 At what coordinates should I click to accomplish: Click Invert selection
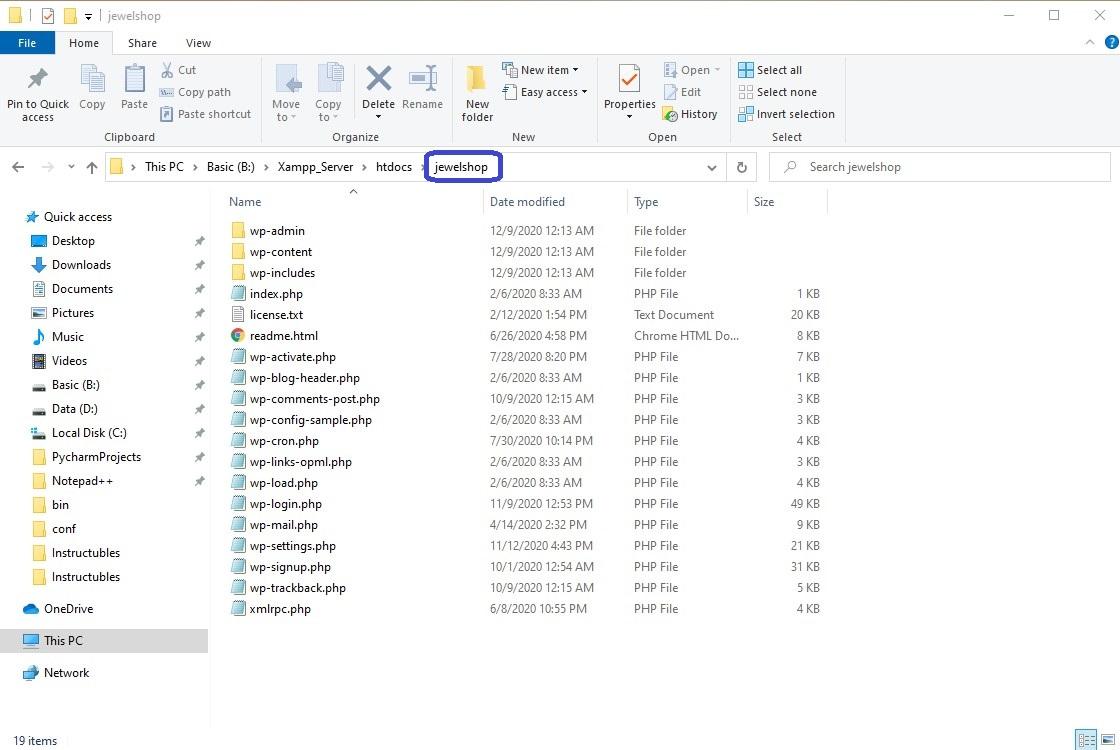point(786,114)
